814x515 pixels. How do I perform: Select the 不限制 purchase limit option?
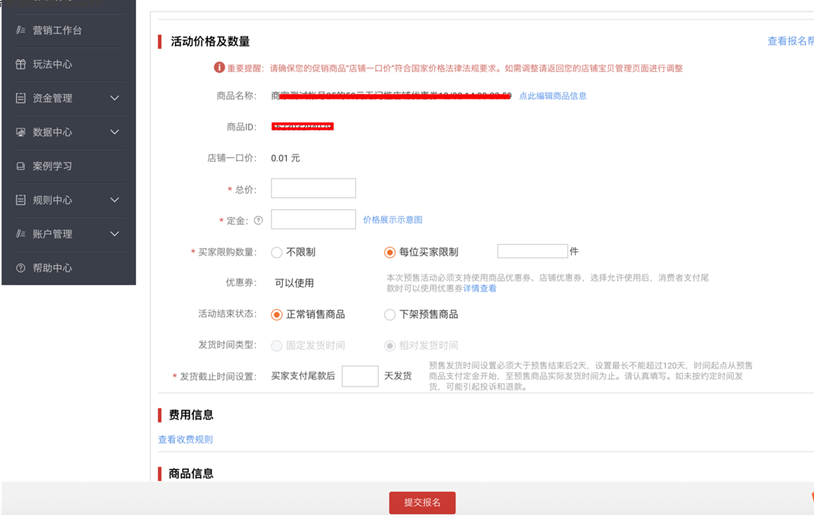(277, 253)
